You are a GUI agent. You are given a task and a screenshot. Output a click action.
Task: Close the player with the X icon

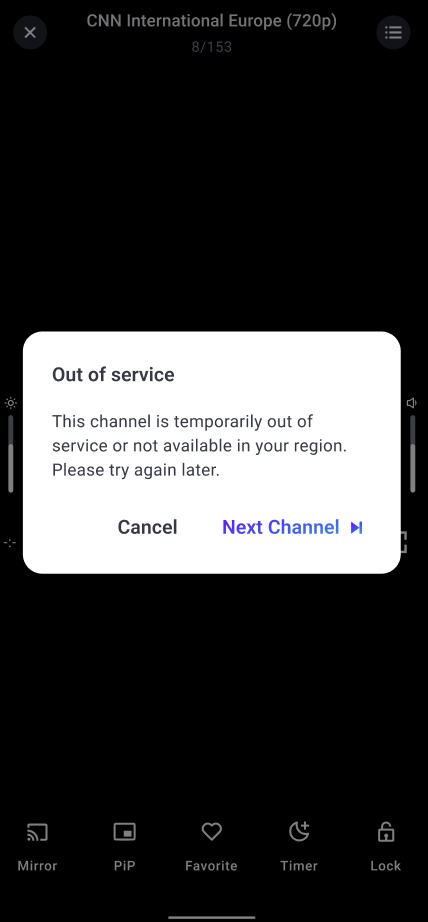coord(30,32)
